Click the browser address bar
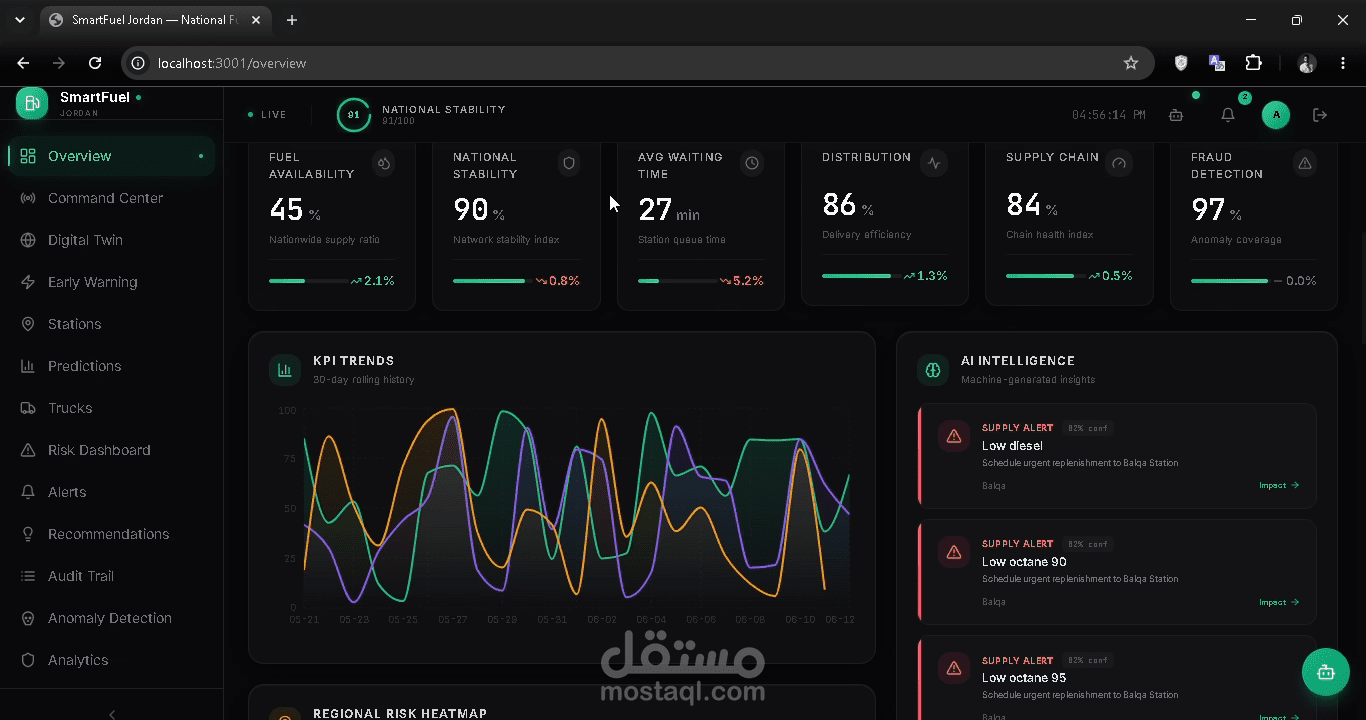This screenshot has width=1366, height=720. point(638,63)
